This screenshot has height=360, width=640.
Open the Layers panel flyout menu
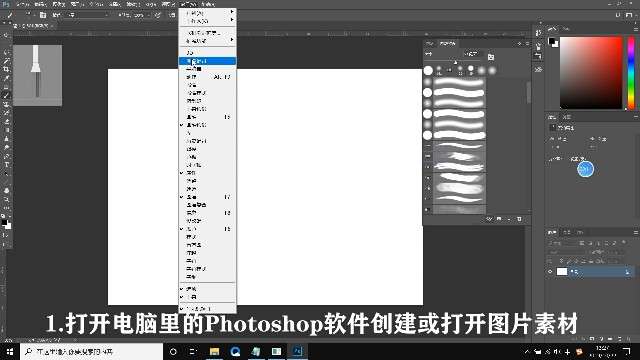click(x=636, y=232)
